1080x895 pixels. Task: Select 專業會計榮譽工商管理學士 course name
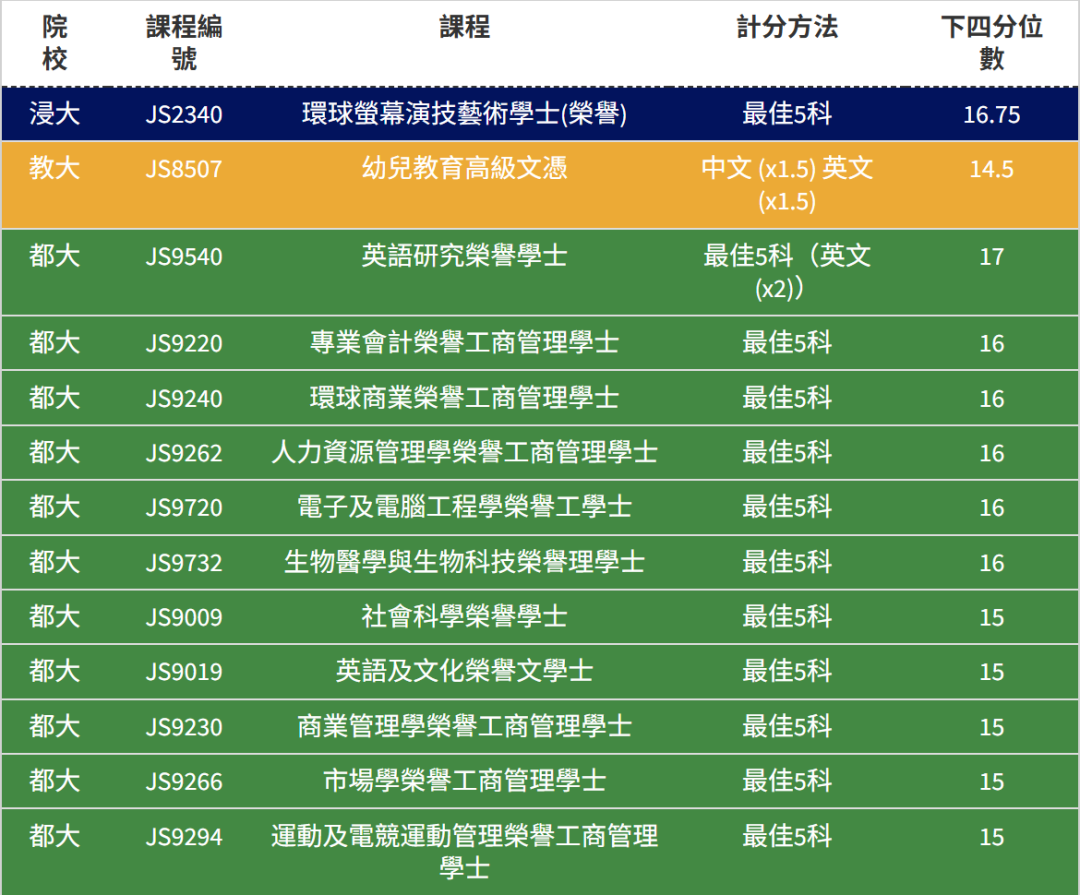[465, 342]
